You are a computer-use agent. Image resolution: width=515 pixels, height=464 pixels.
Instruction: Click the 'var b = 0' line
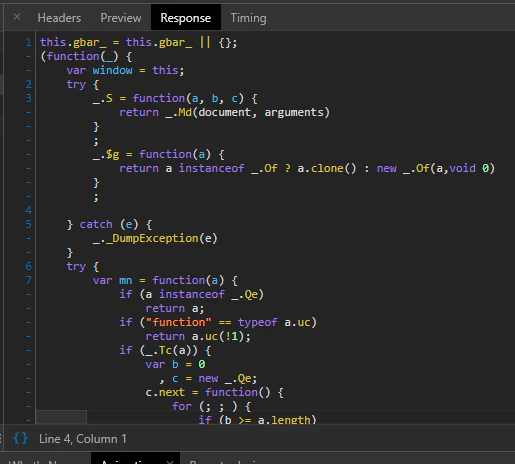pos(175,364)
